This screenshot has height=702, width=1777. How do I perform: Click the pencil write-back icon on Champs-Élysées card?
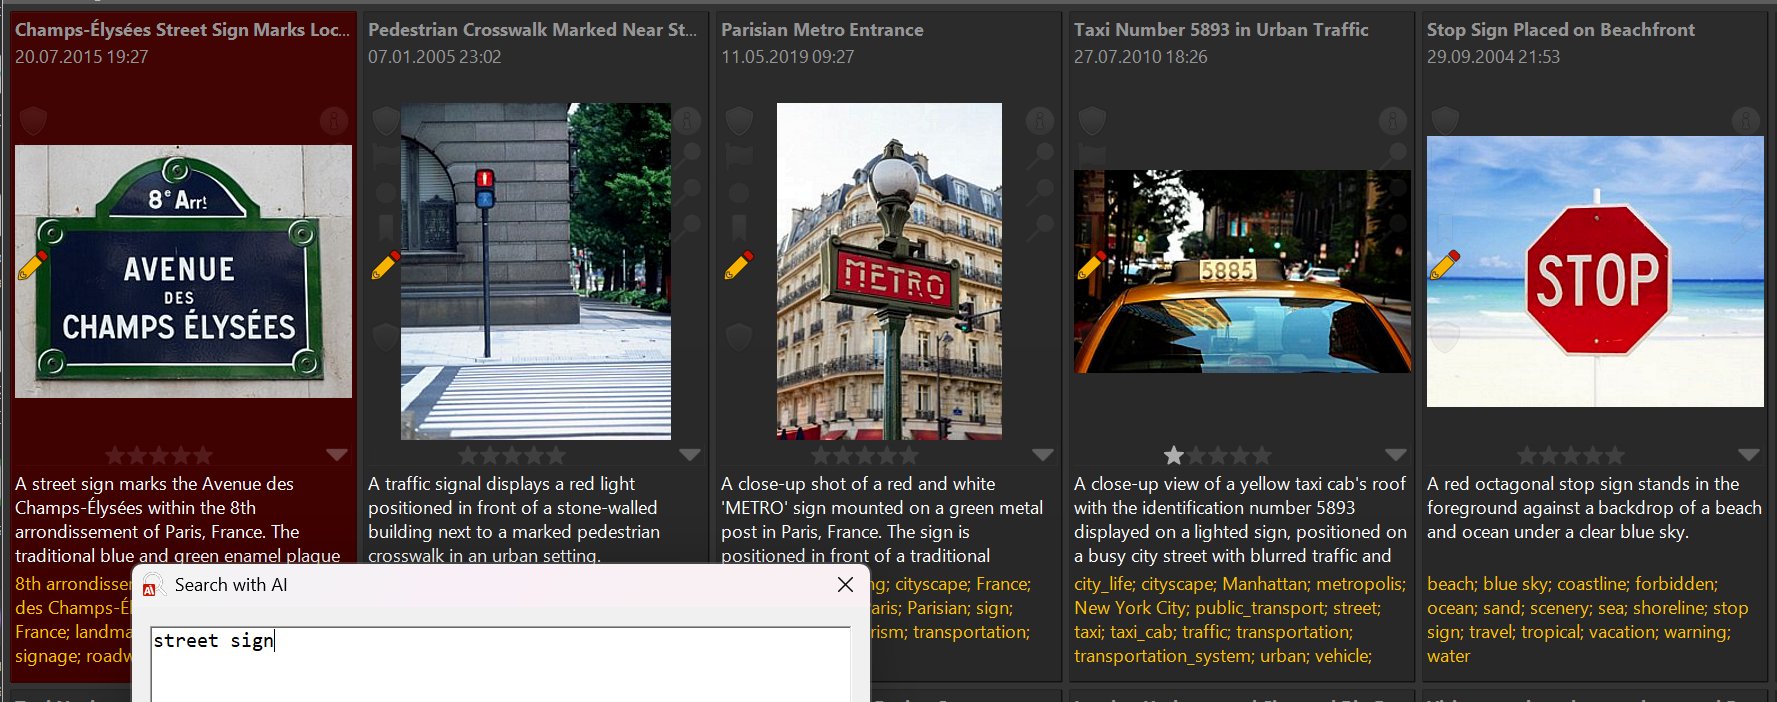click(32, 265)
